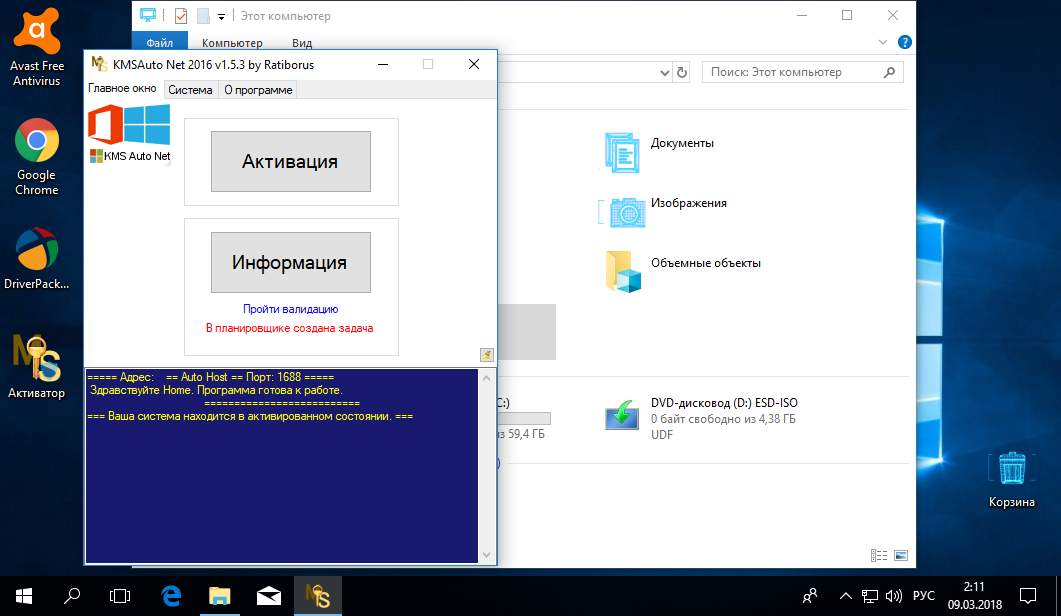Open taskbar search magnifier

coord(72,596)
